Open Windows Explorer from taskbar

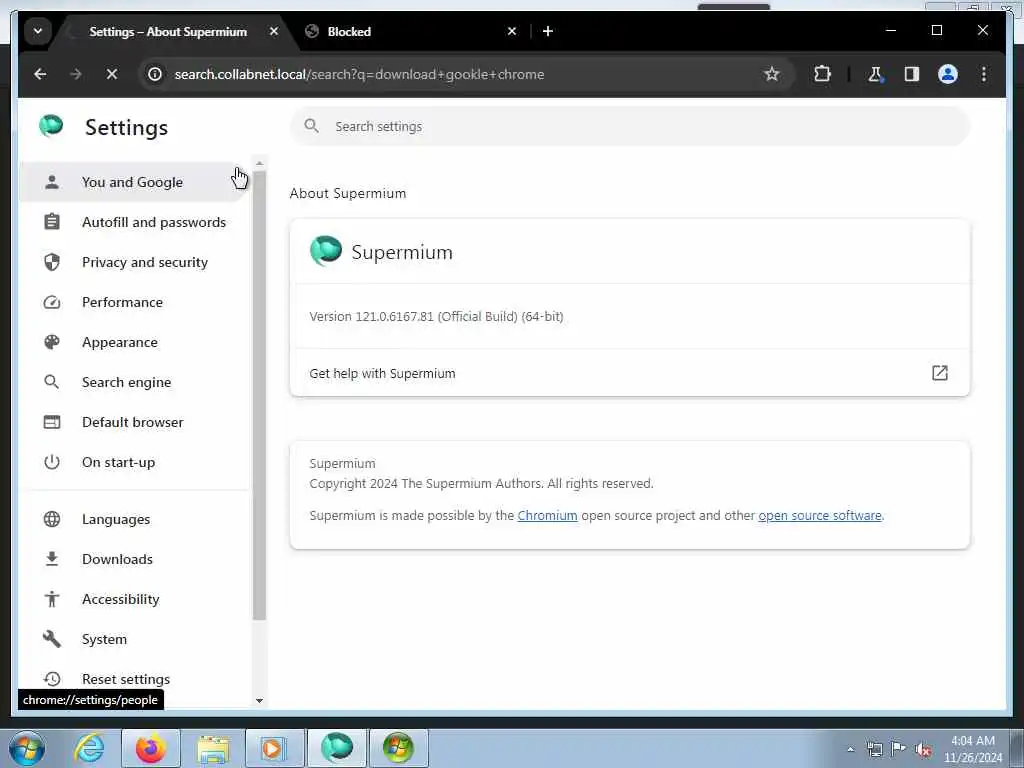[x=213, y=748]
